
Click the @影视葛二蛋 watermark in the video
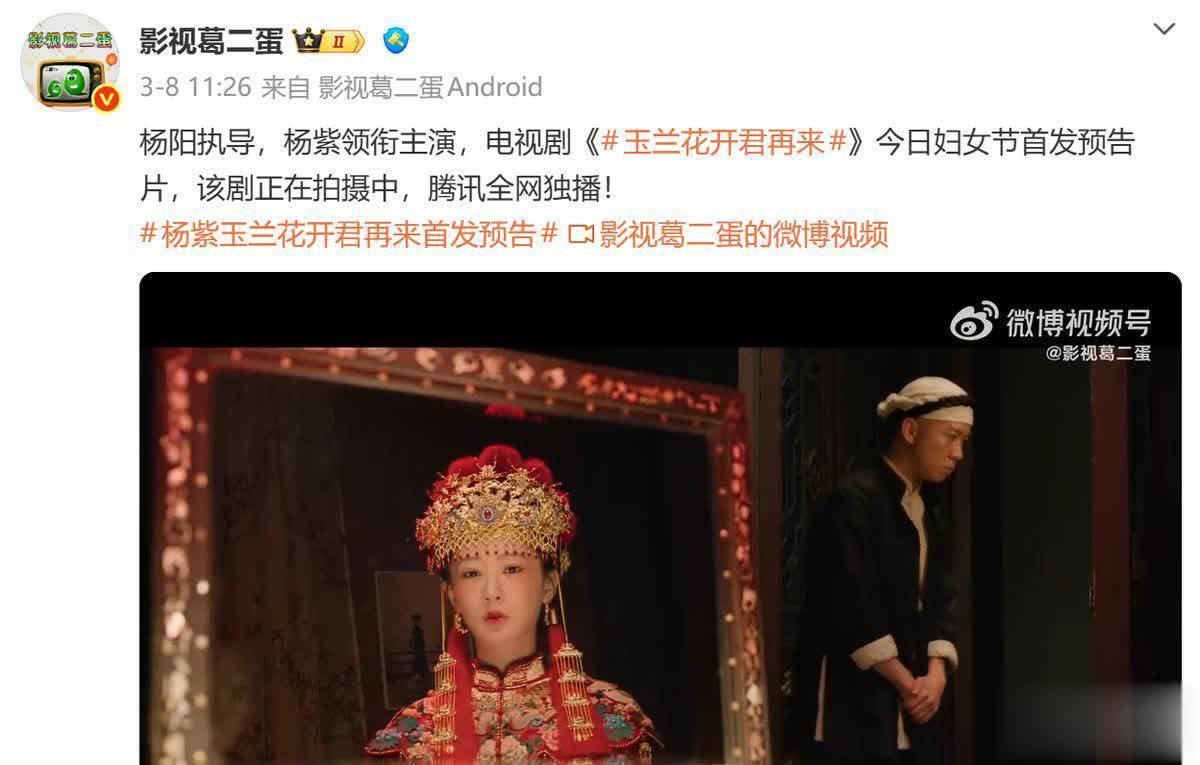(x=1098, y=353)
